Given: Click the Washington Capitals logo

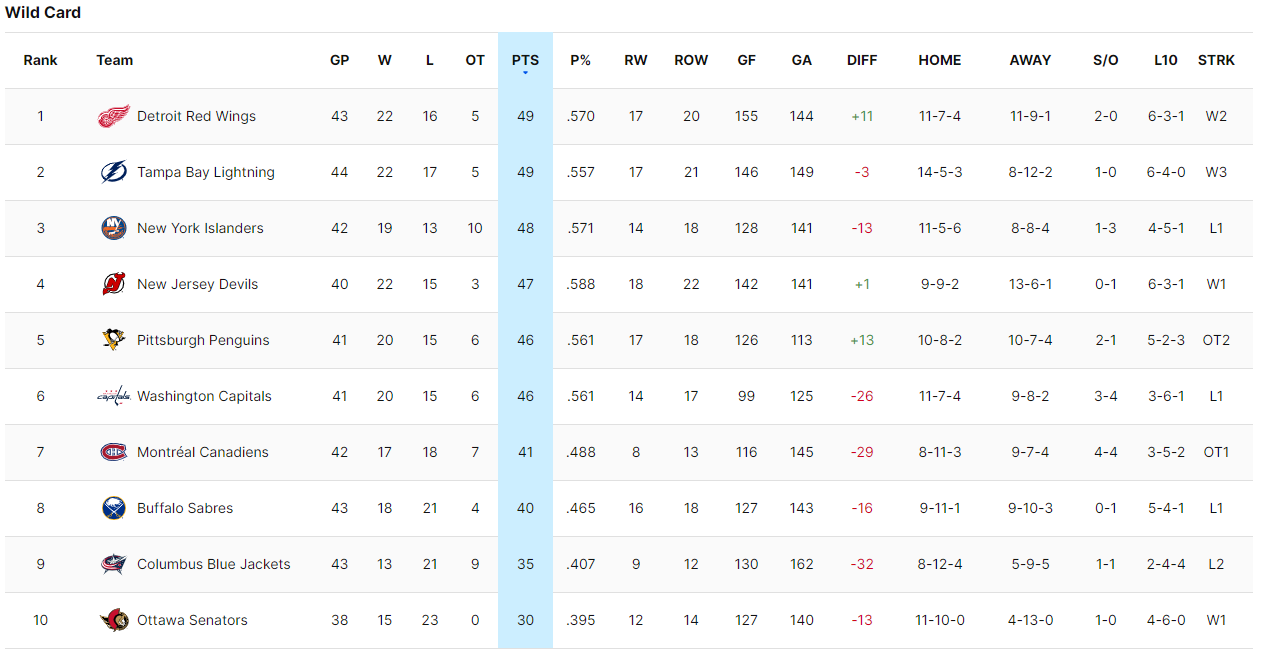Looking at the screenshot, I should 113,396.
